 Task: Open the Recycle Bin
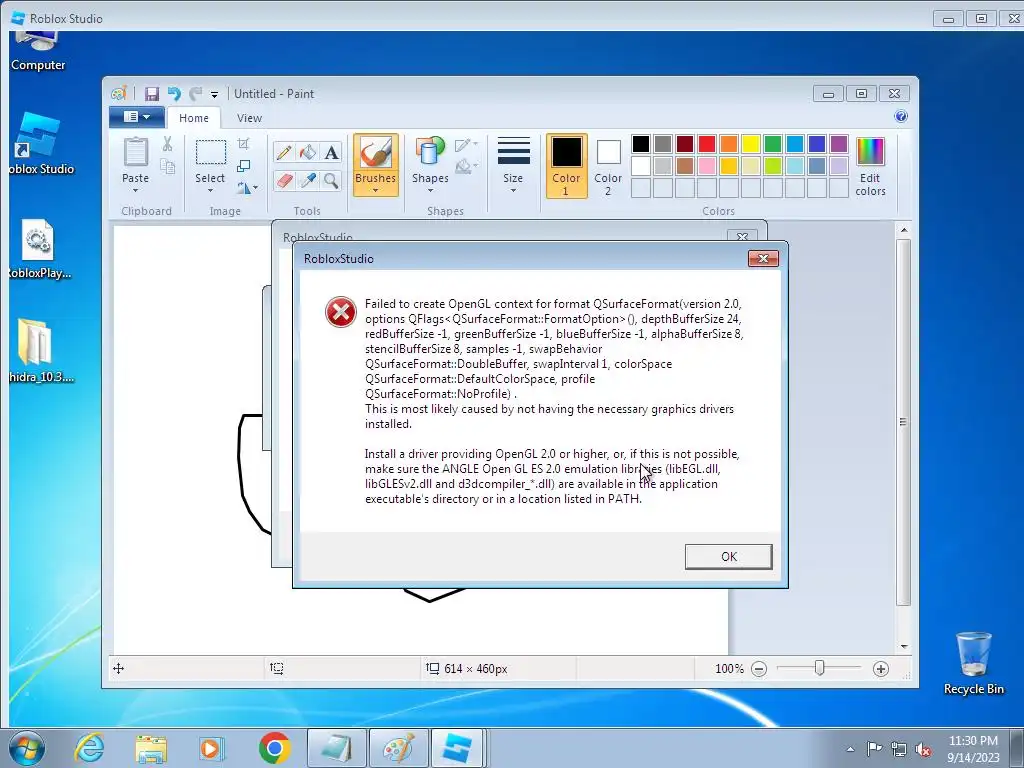973,663
